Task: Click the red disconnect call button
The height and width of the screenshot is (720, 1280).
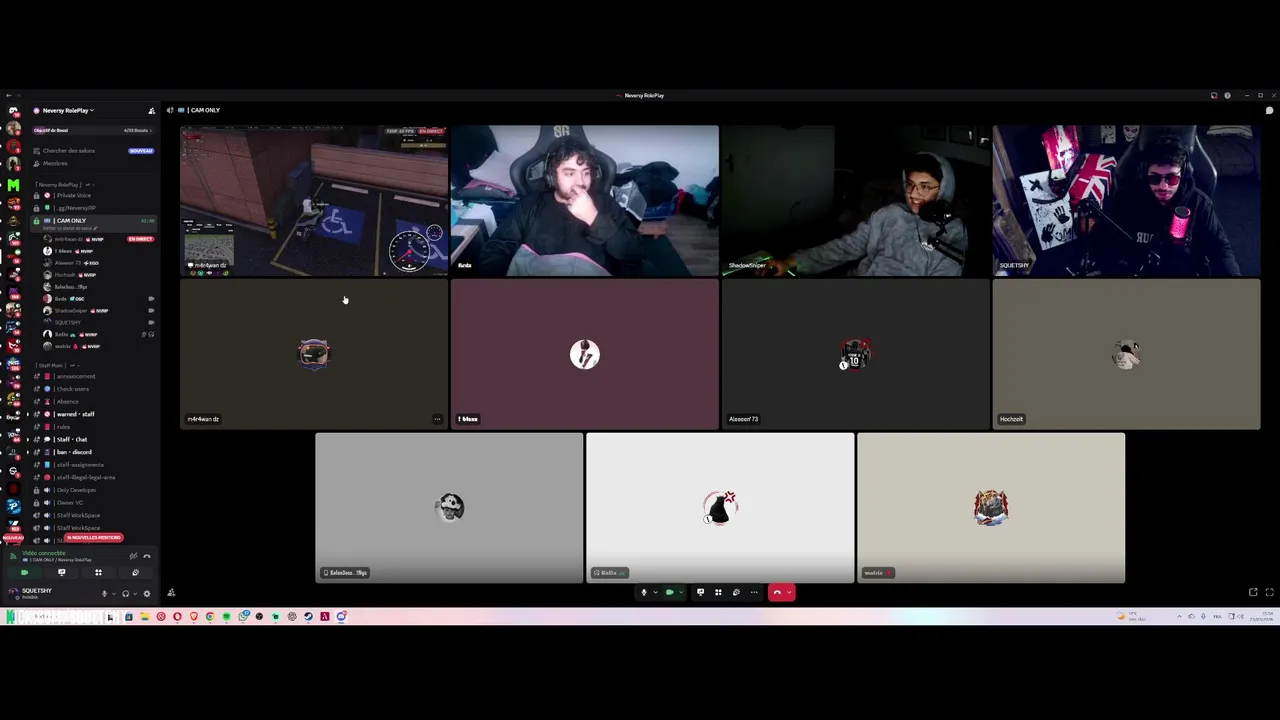Action: (777, 592)
